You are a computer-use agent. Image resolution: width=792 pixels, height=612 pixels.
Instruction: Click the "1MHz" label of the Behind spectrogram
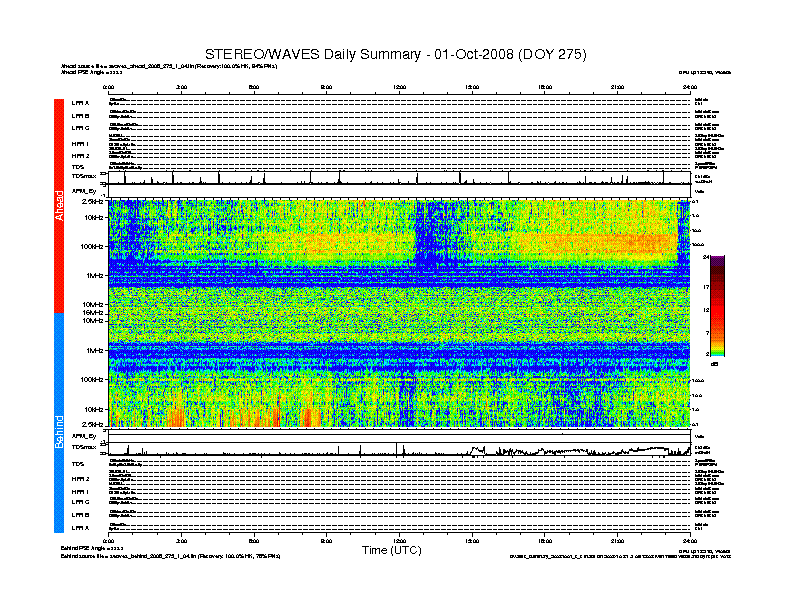(x=94, y=350)
